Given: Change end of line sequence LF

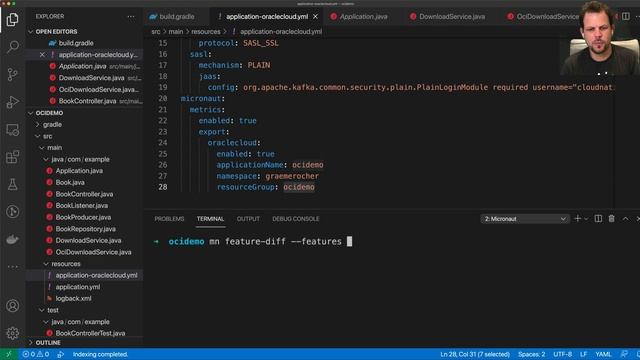Looking at the screenshot, I should pyautogui.click(x=583, y=354).
